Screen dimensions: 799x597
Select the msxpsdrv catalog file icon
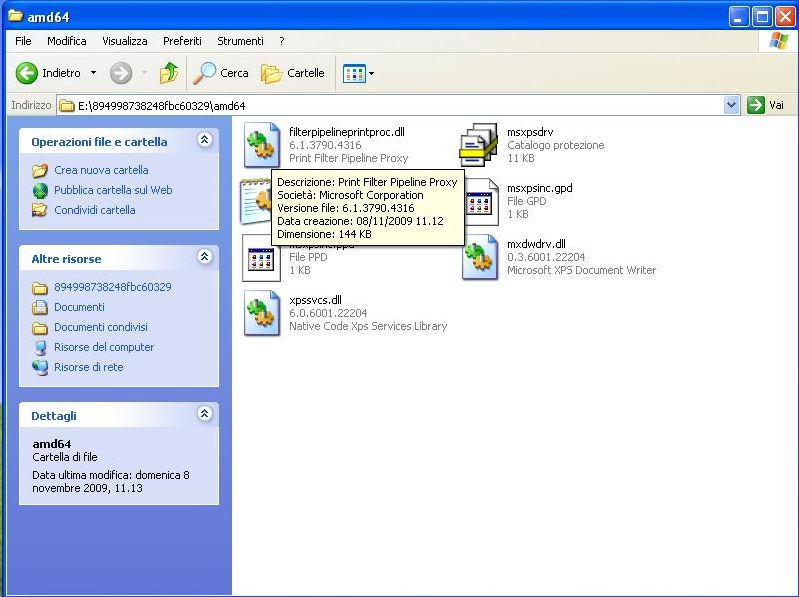click(x=479, y=145)
